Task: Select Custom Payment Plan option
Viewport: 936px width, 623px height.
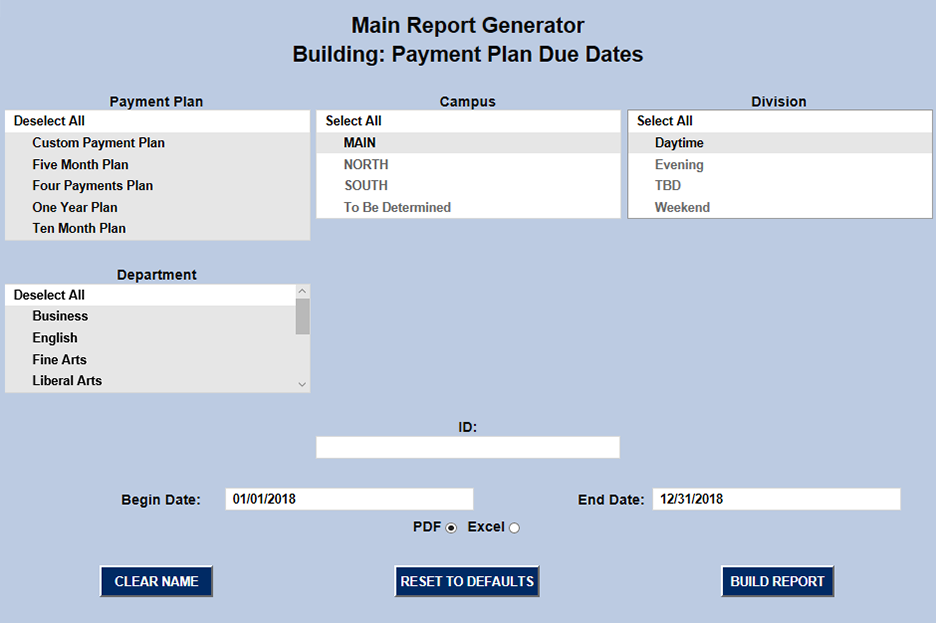Action: pyautogui.click(x=98, y=143)
